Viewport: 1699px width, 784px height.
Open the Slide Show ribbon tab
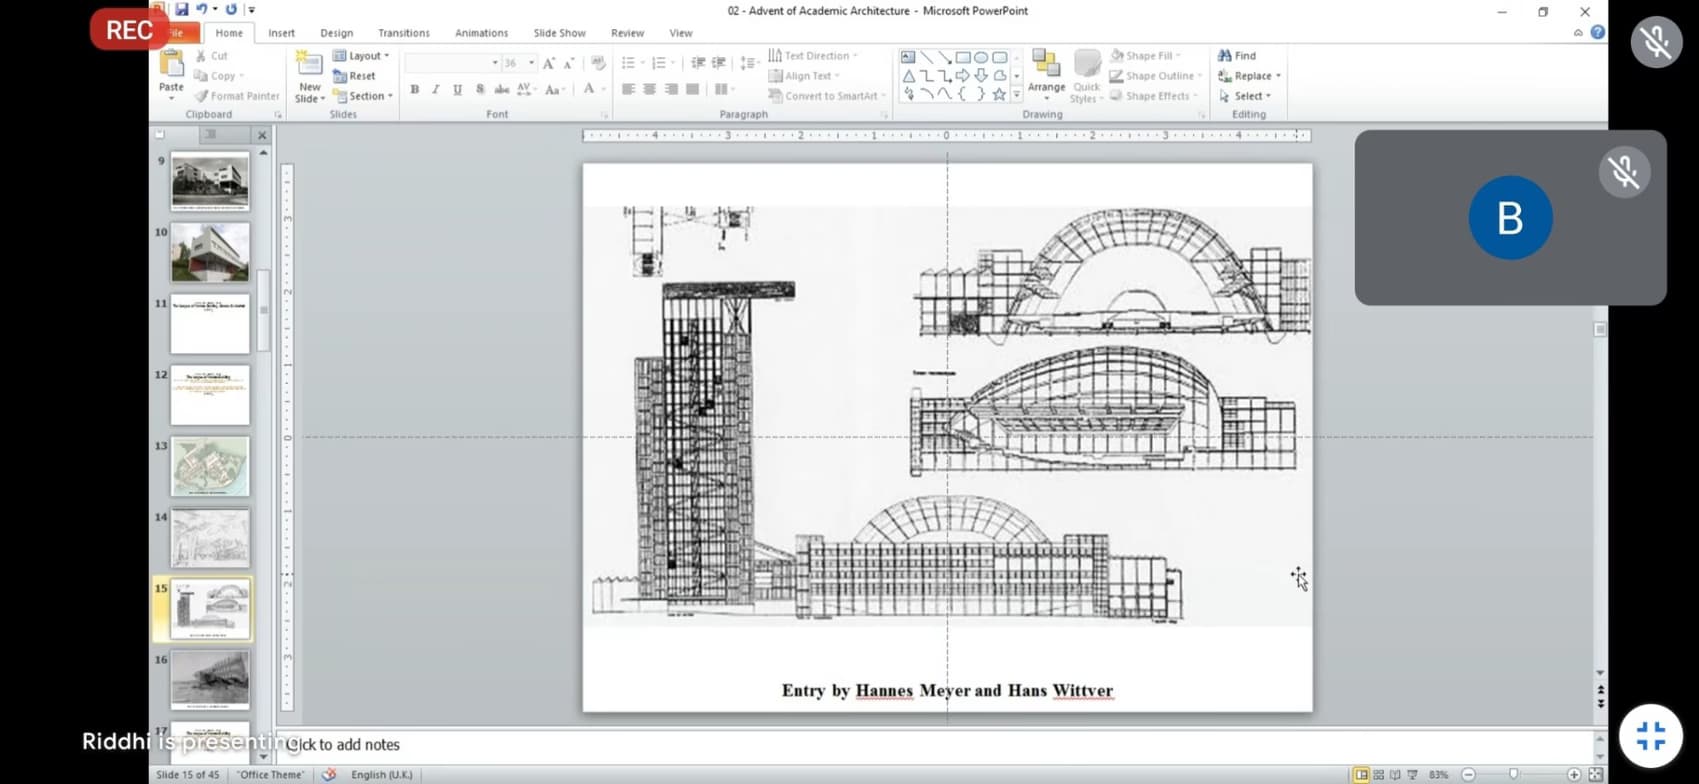coord(559,33)
